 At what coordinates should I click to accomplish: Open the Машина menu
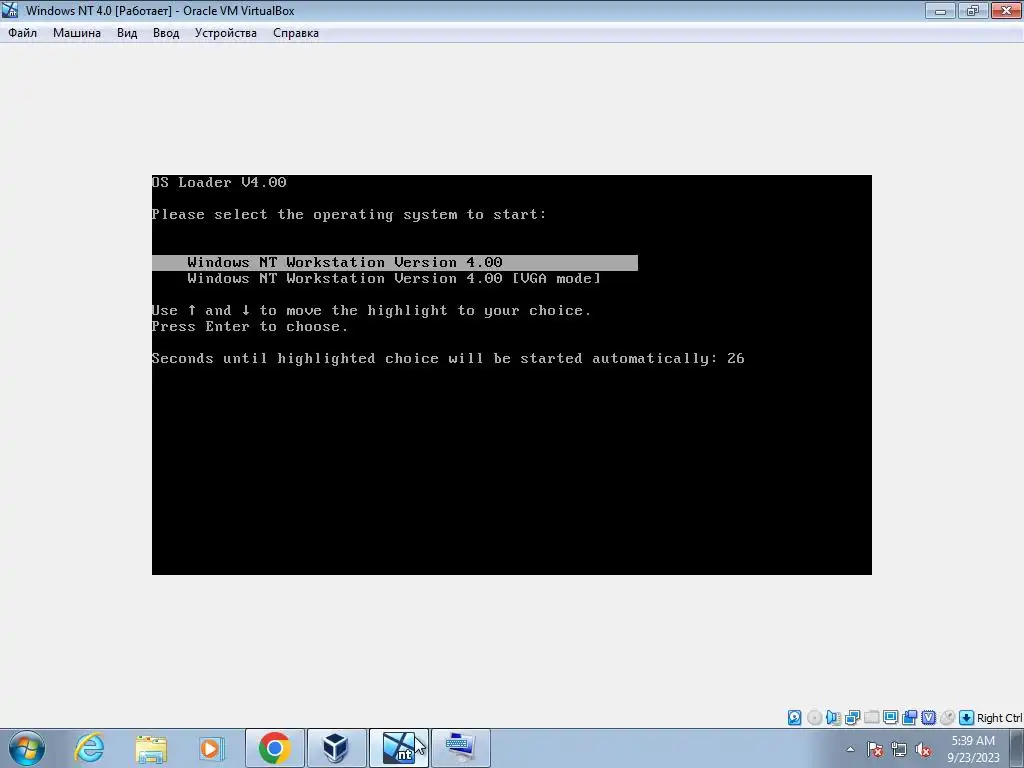(x=76, y=33)
